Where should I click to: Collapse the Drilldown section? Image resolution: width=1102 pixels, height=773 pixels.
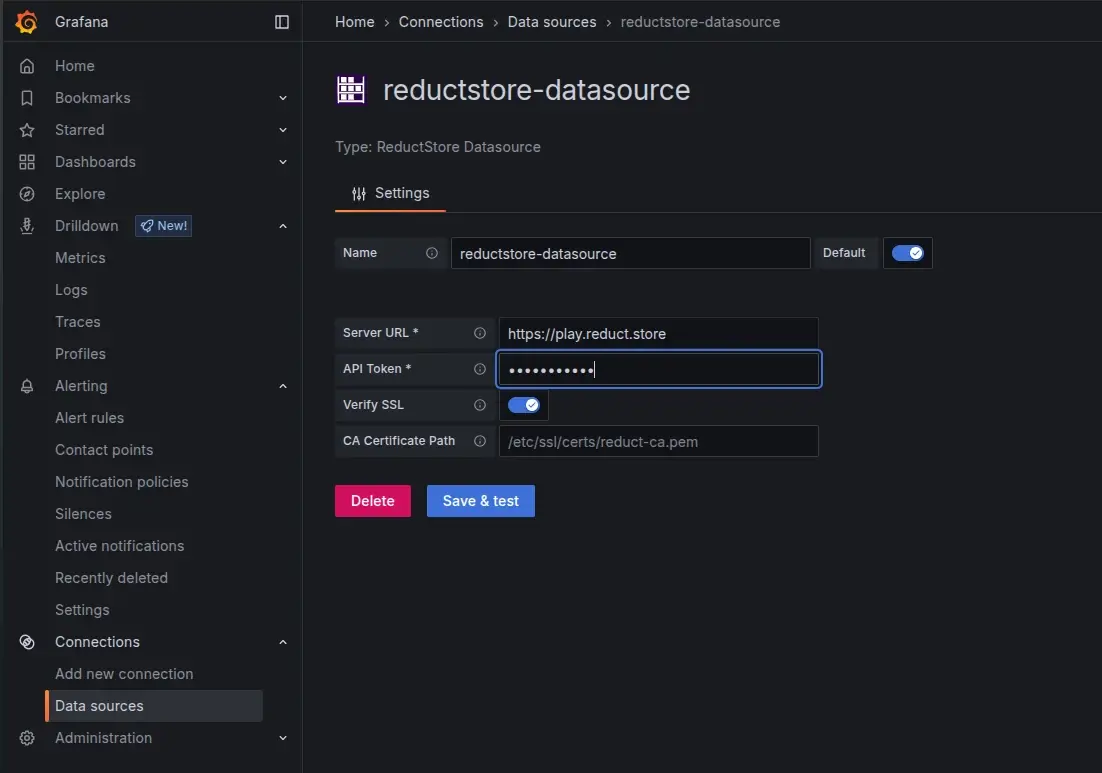point(283,225)
